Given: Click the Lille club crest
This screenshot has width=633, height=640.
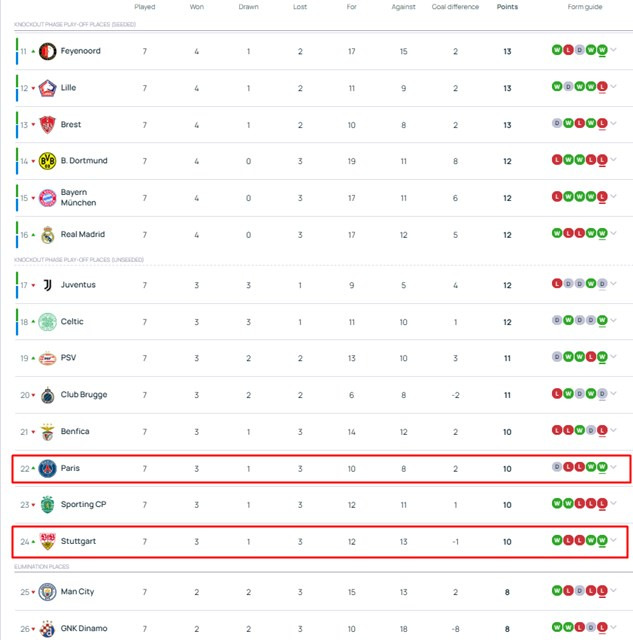Looking at the screenshot, I should coord(47,88).
